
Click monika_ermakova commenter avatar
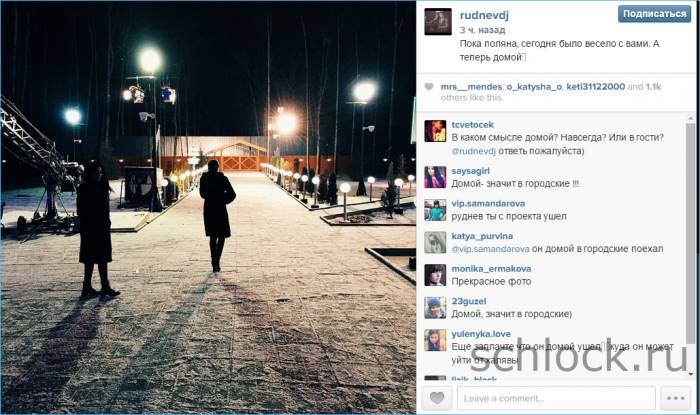[x=435, y=275]
